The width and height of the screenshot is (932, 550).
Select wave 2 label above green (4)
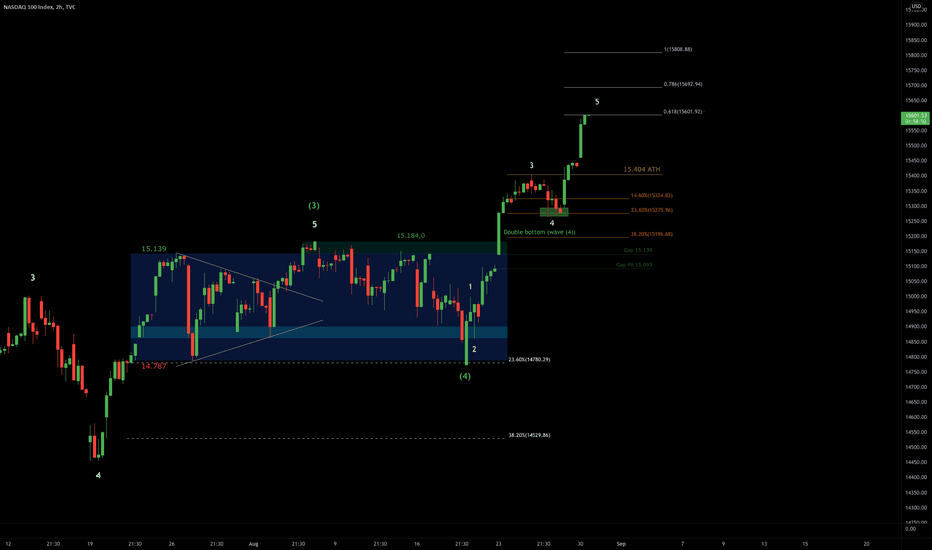[474, 350]
